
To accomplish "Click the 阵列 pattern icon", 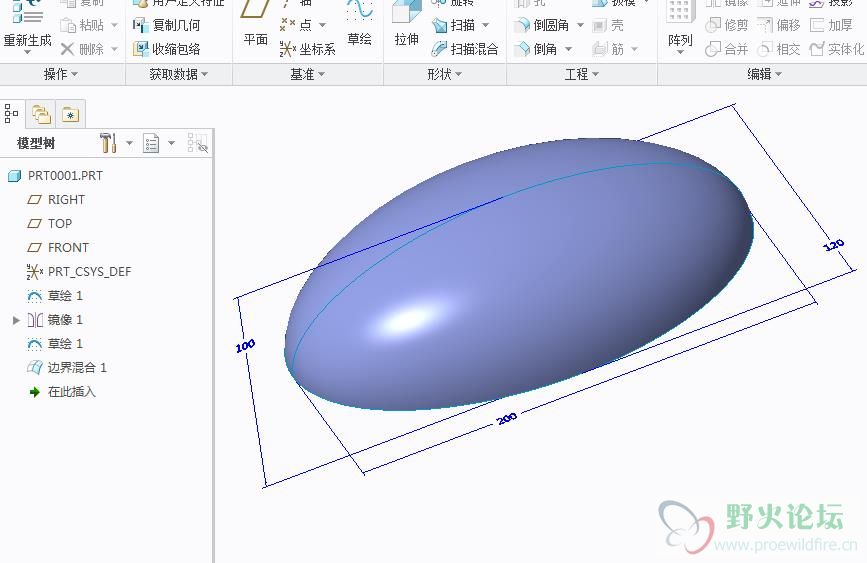I will [x=680, y=12].
